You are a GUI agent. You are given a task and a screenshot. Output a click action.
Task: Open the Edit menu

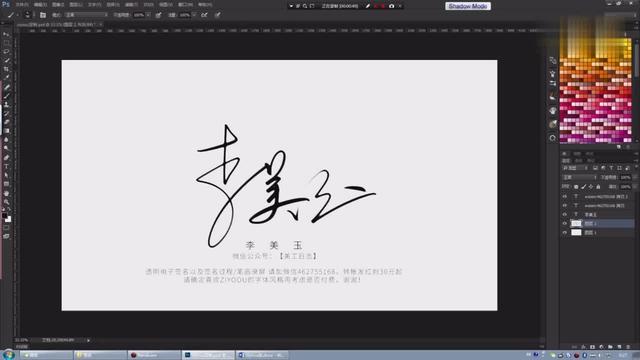click(40, 5)
